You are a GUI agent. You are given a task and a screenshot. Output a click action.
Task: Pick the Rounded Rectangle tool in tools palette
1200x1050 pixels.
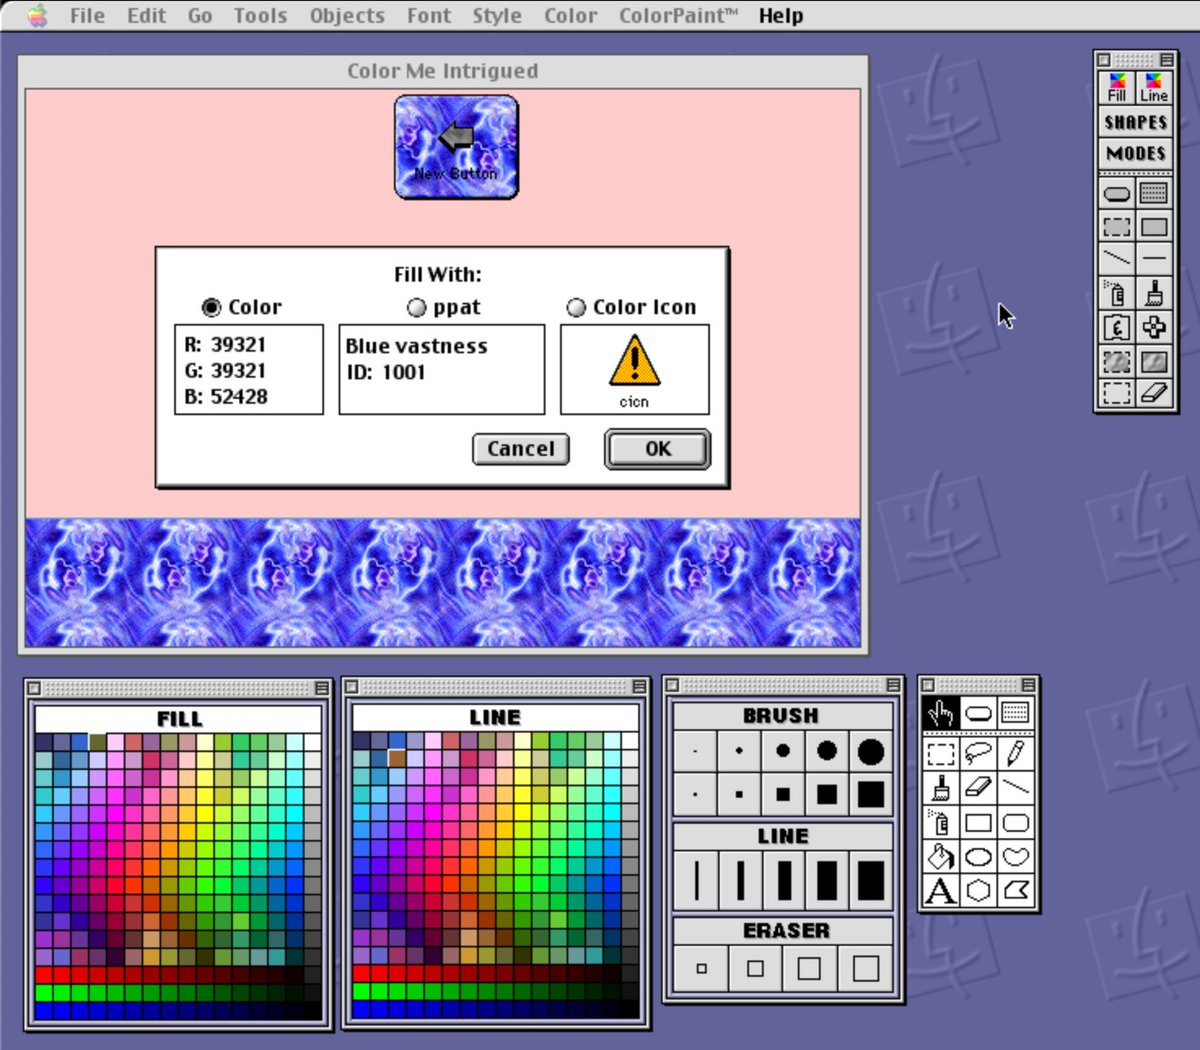(1015, 822)
